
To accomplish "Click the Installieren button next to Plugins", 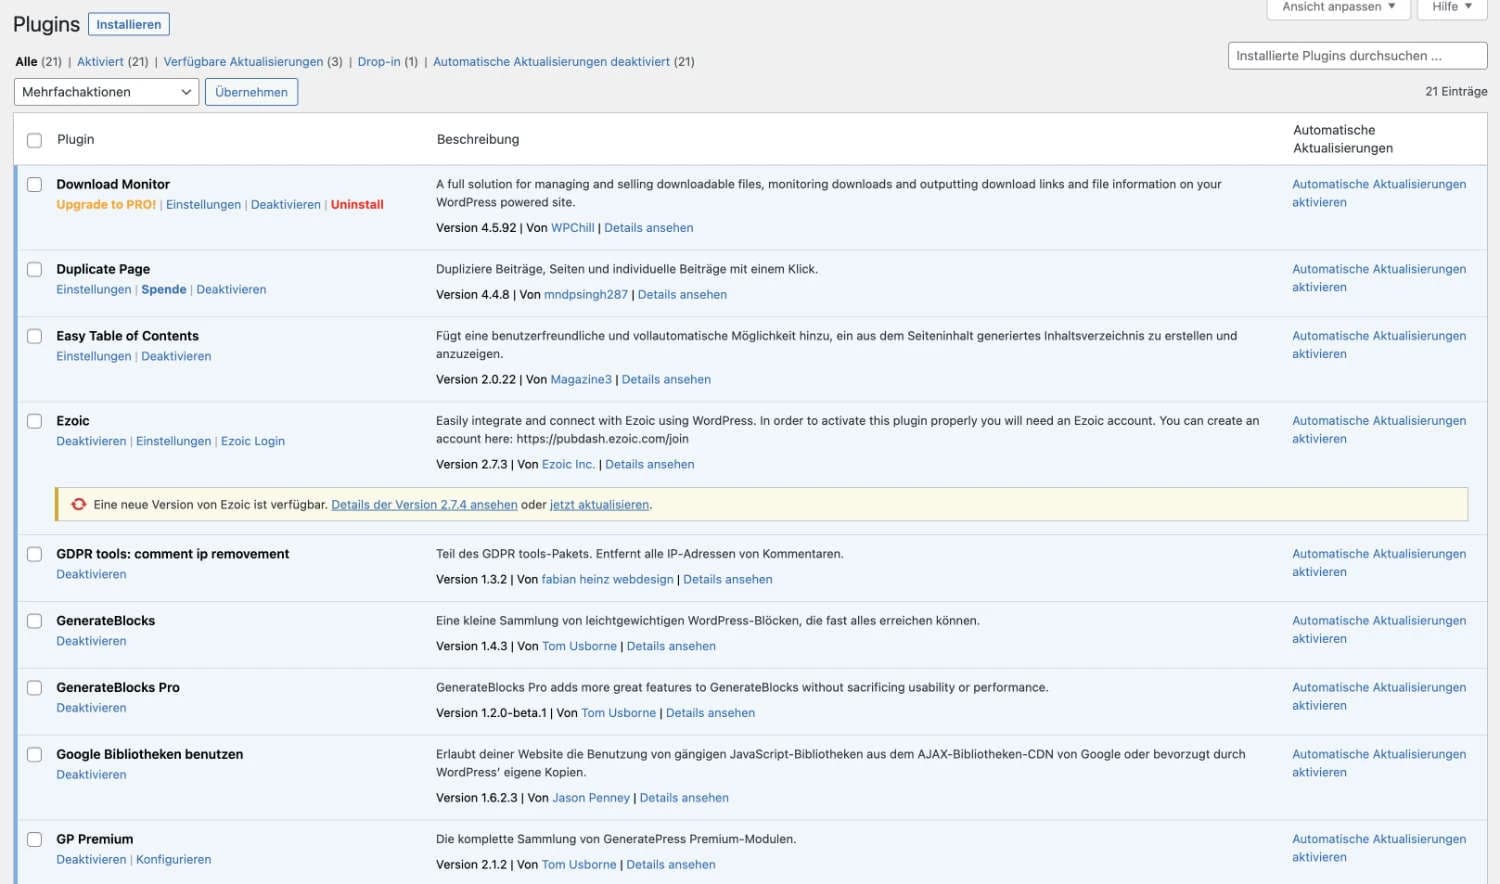I will (x=129, y=24).
